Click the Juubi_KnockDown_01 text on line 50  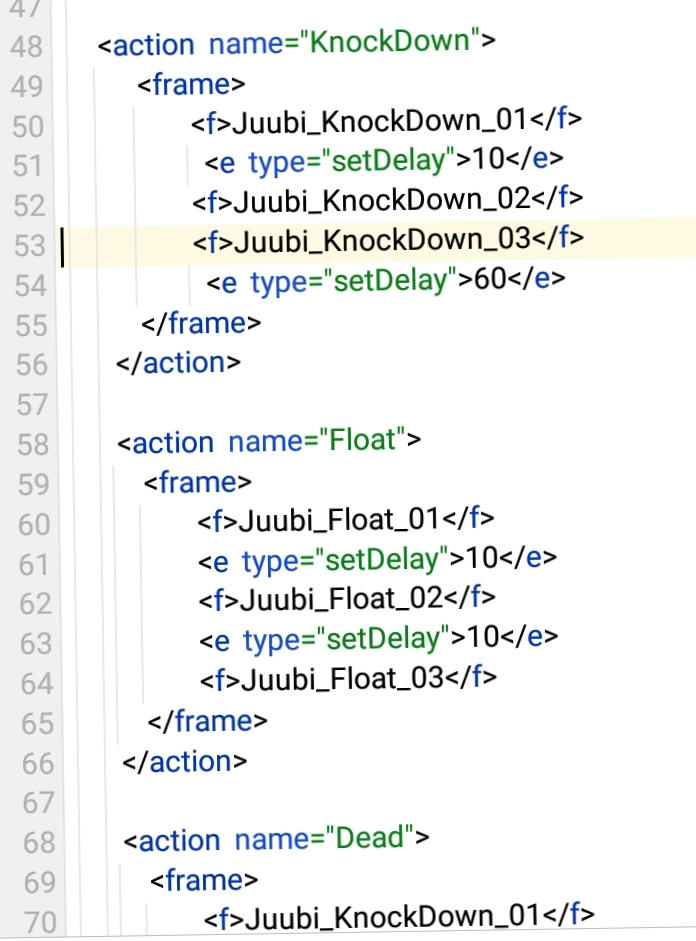(x=379, y=121)
